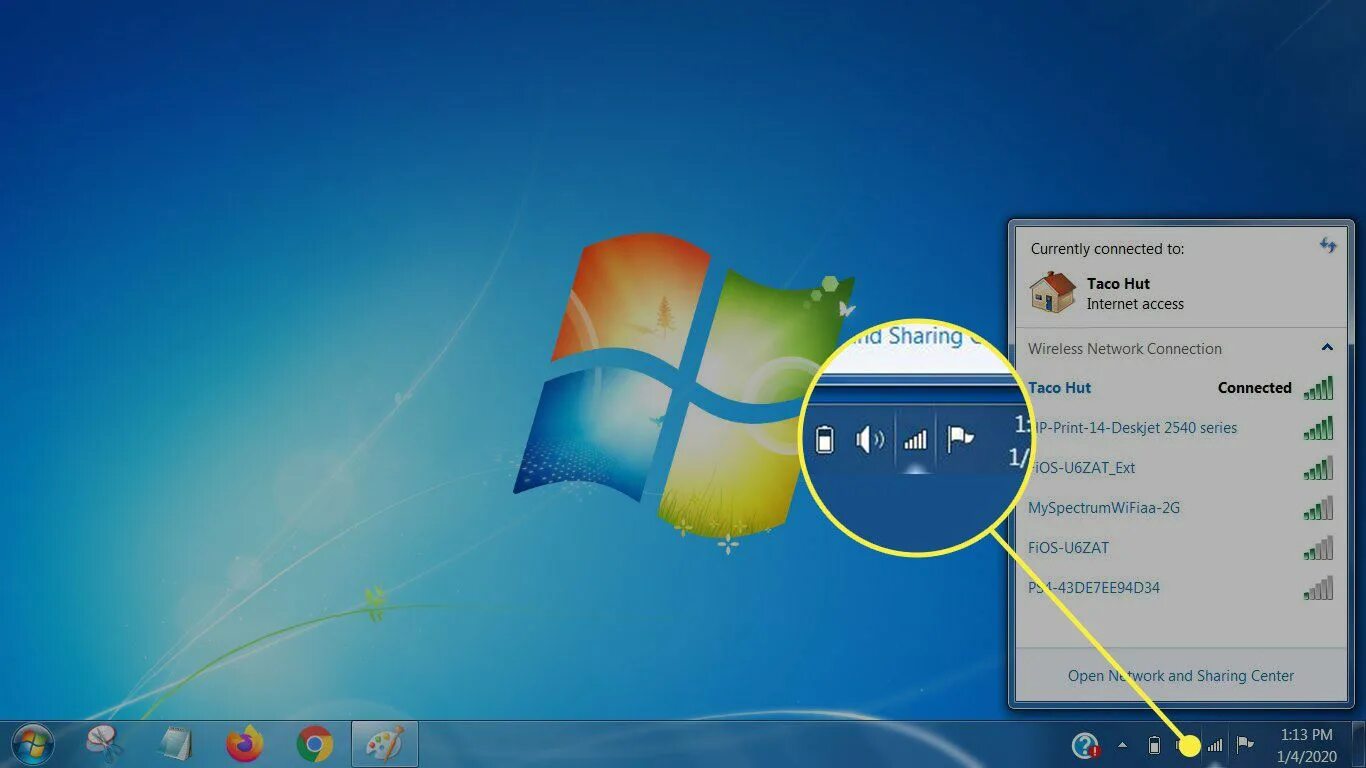Select the HP-Print-14-Deskjet 2540 series network
The width and height of the screenshot is (1366, 768).
point(1133,427)
